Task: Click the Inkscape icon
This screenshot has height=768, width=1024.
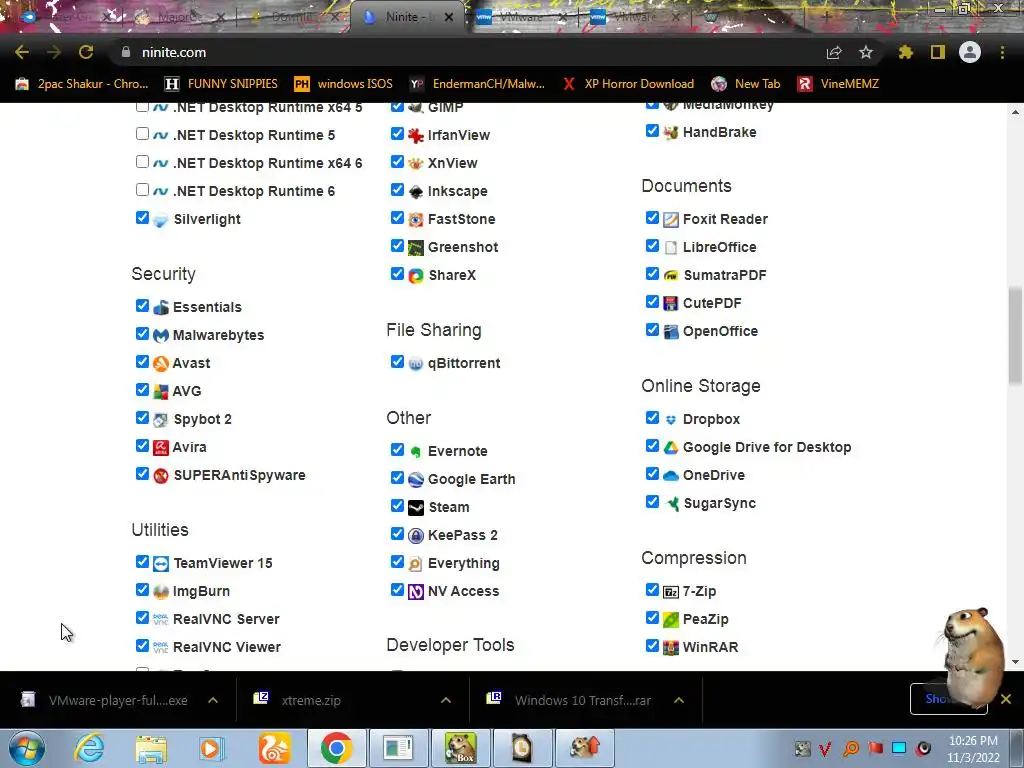Action: (415, 192)
